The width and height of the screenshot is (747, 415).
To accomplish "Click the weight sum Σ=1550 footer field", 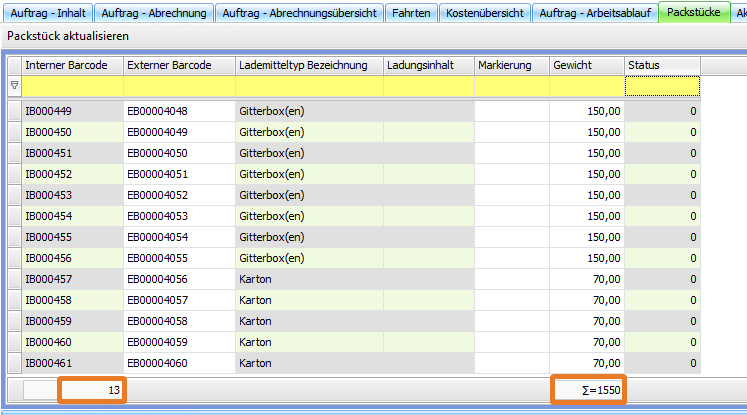I will [x=588, y=390].
